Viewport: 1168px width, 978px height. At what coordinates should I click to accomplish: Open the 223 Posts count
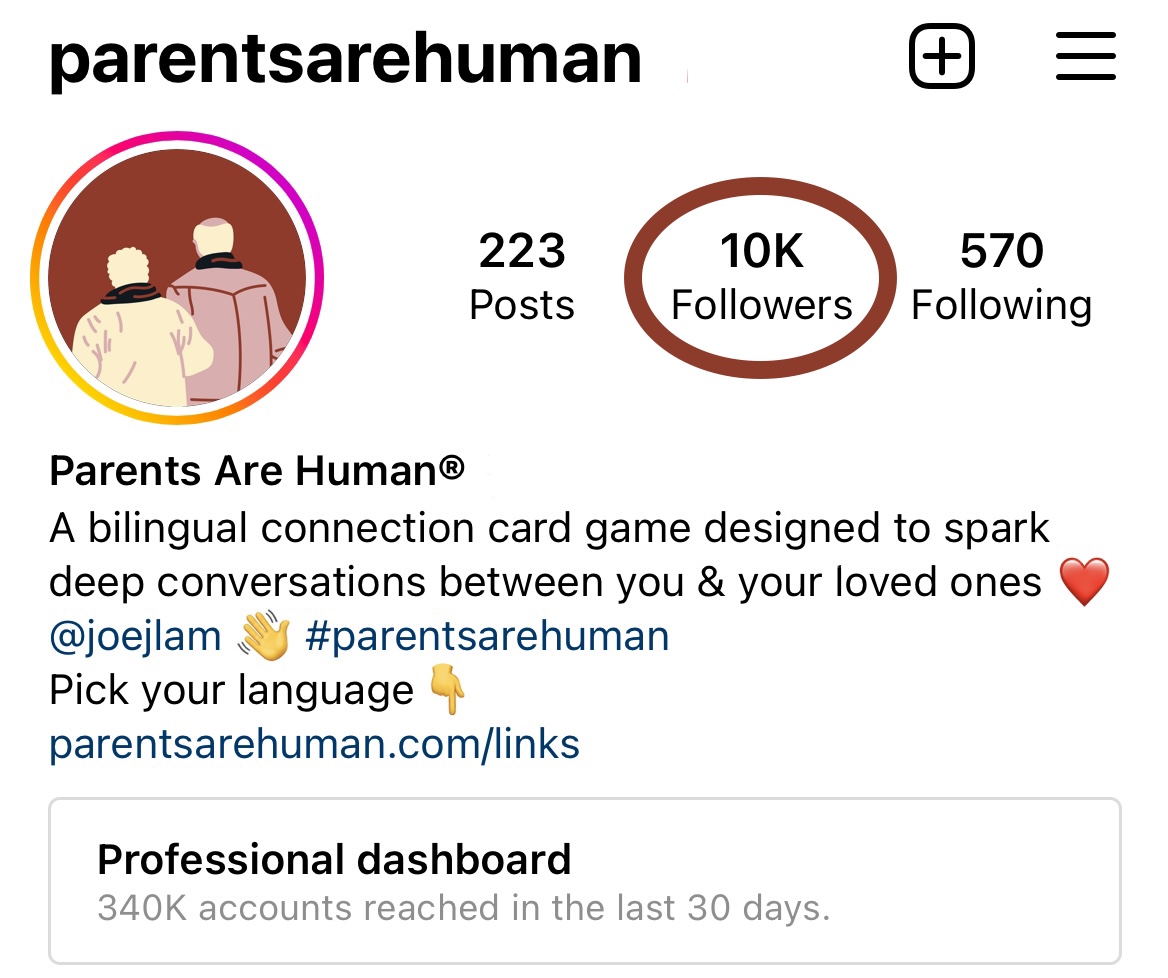click(521, 276)
